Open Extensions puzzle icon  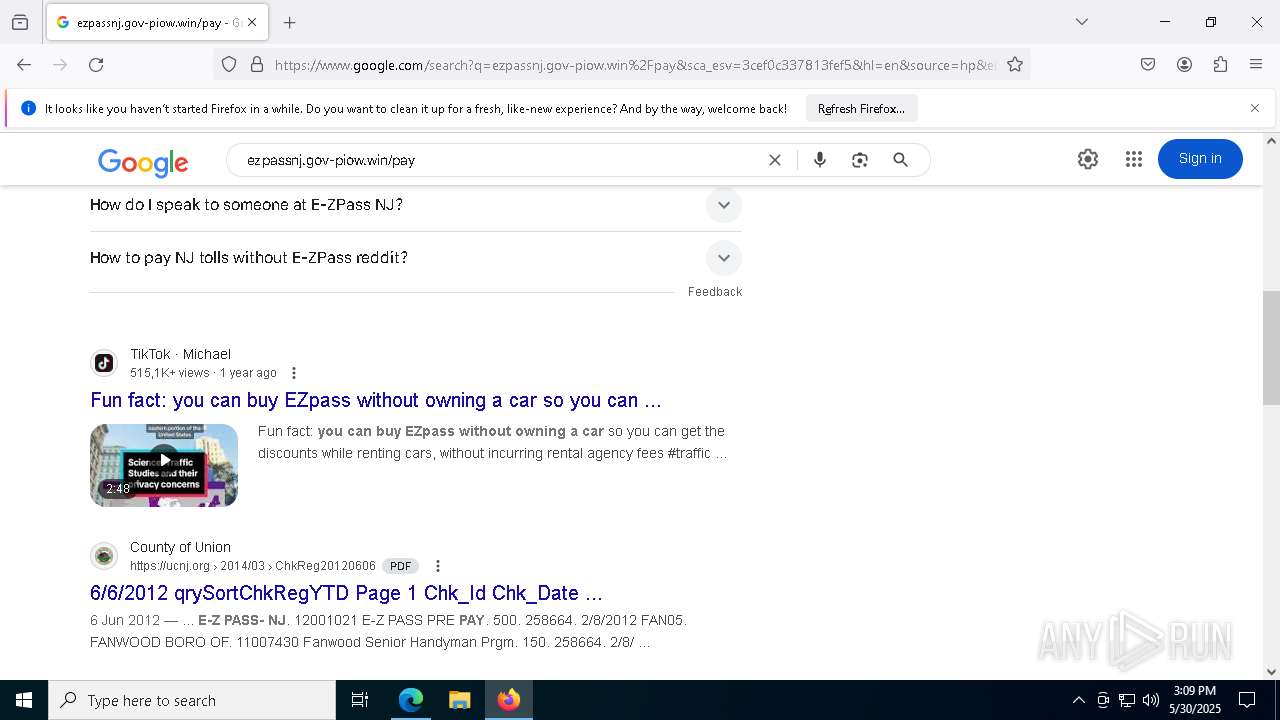1220,64
